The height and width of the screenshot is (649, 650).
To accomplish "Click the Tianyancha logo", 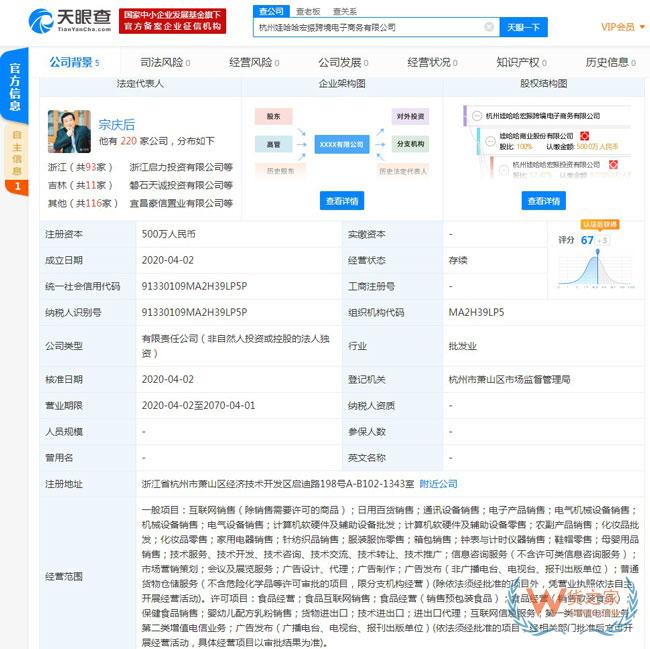I will pos(70,21).
